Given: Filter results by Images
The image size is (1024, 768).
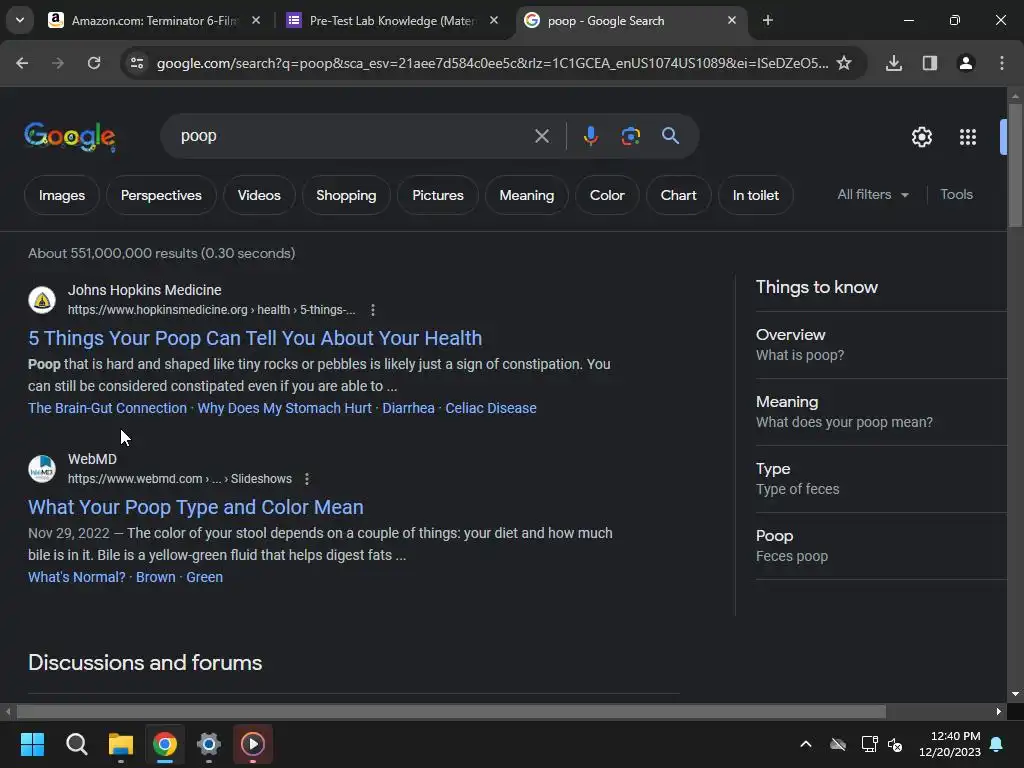Looking at the screenshot, I should 62,195.
